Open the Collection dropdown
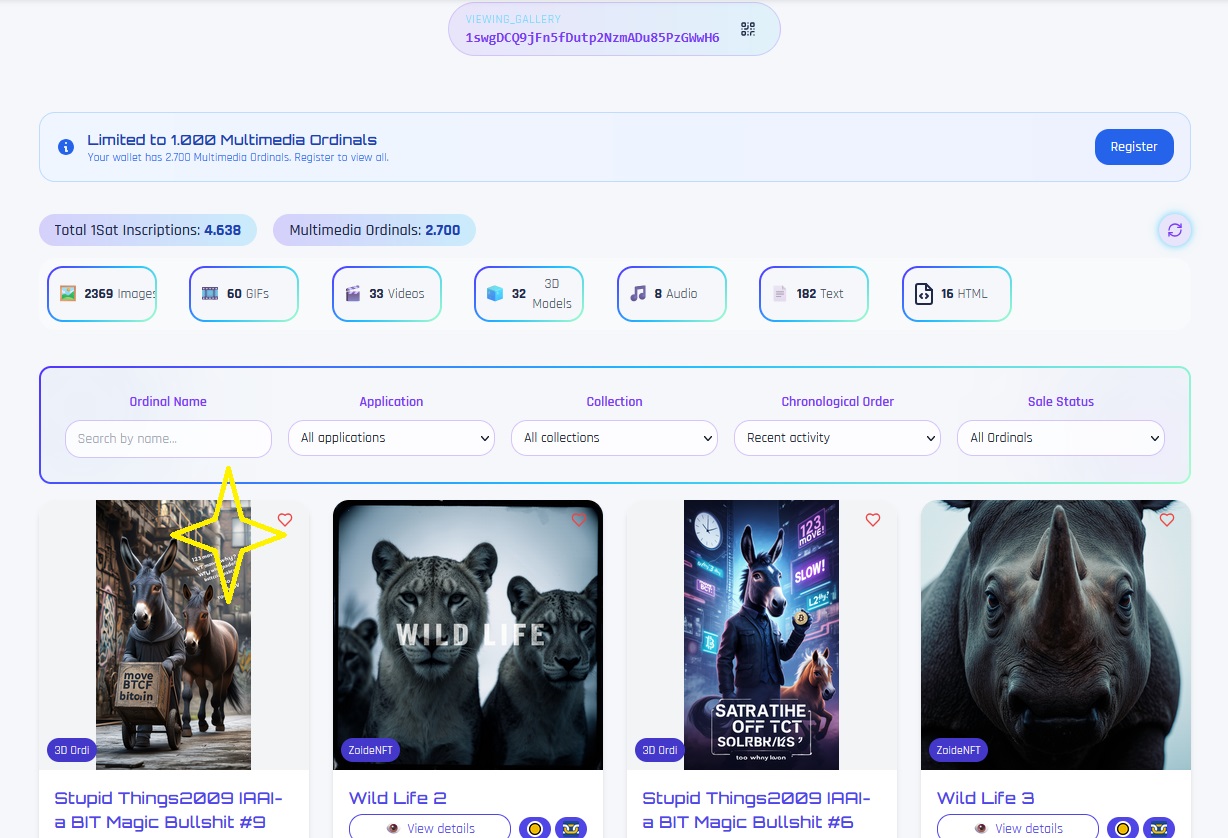Image resolution: width=1228 pixels, height=838 pixels. (614, 438)
